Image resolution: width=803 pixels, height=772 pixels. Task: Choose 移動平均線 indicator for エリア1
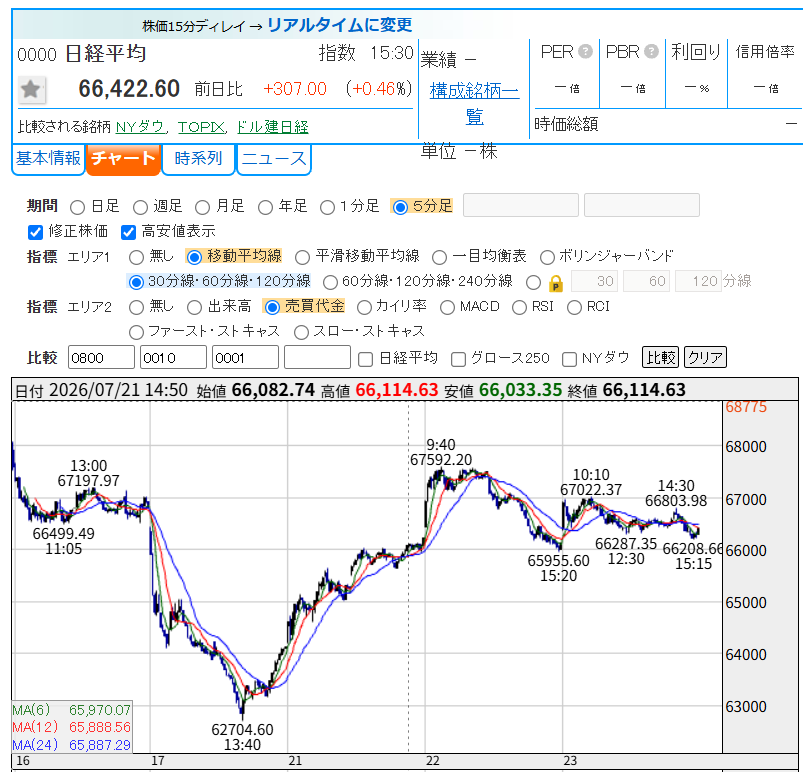pyautogui.click(x=194, y=257)
